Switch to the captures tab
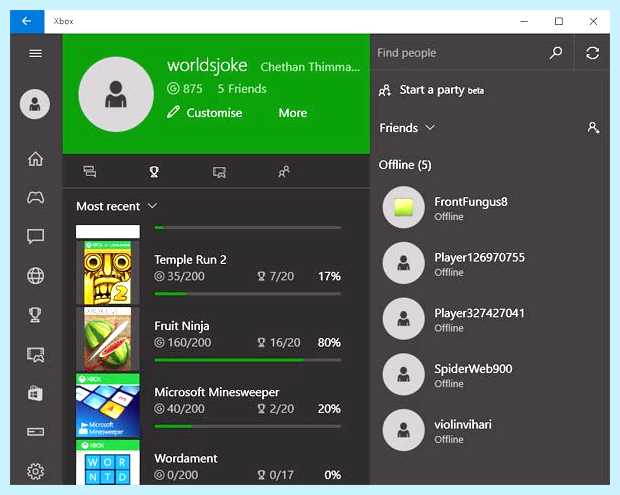 [x=219, y=172]
